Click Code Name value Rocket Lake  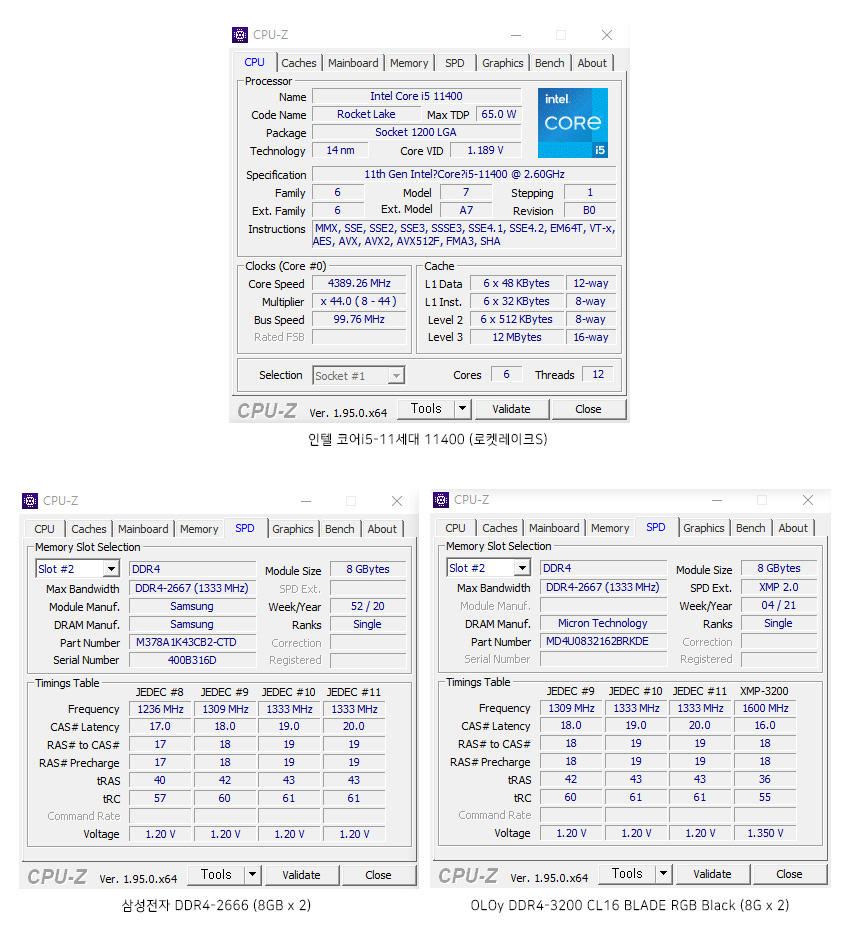tap(366, 115)
